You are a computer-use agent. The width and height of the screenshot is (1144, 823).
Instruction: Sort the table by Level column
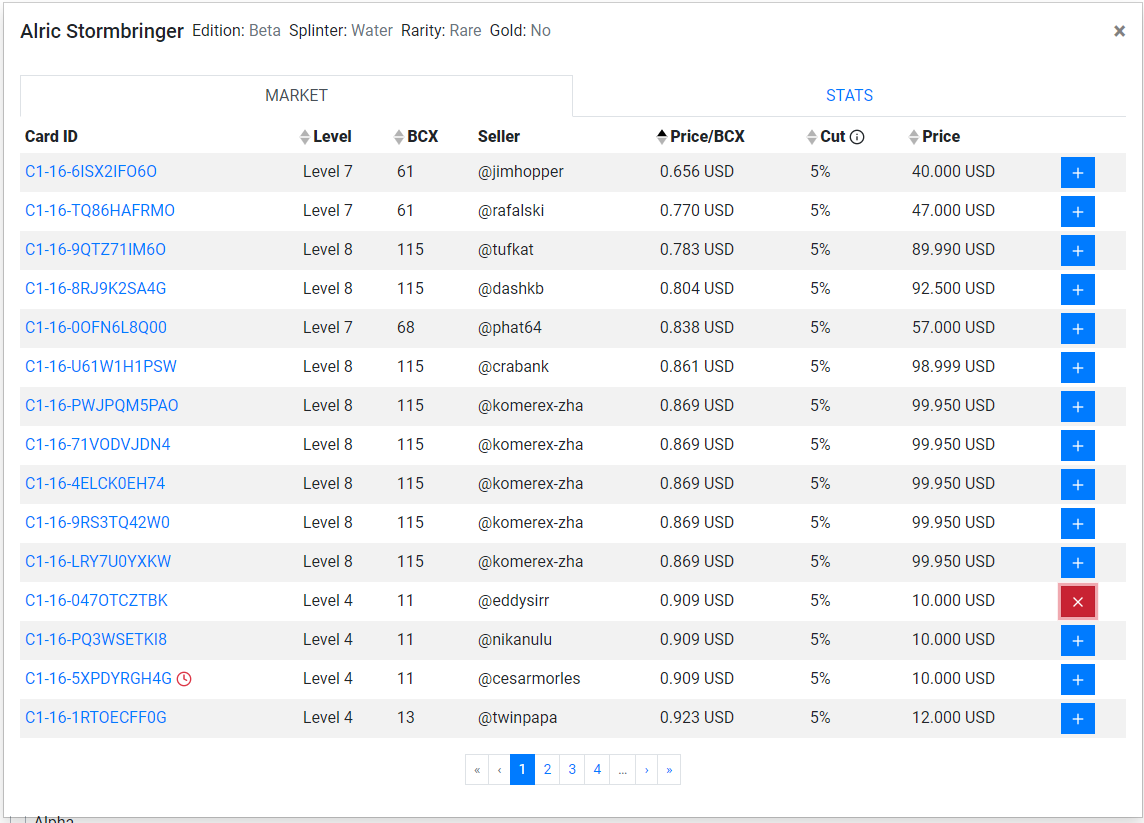coord(325,137)
